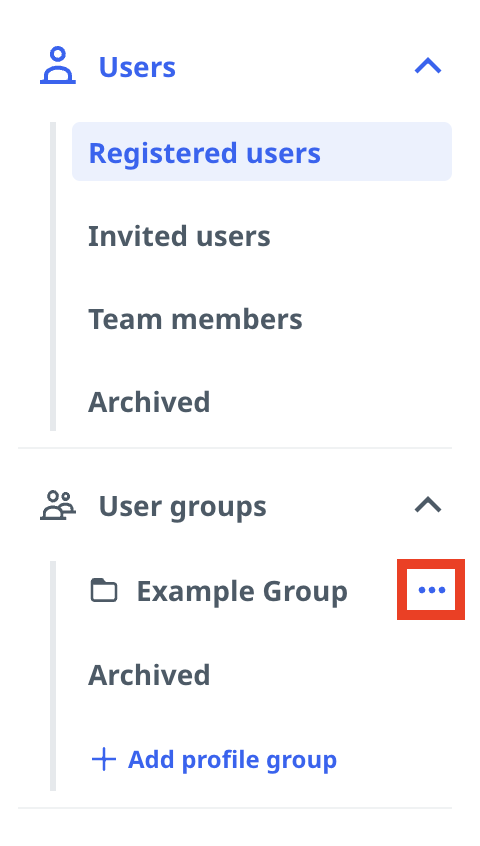Collapse the Users section chevron

pyautogui.click(x=428, y=66)
